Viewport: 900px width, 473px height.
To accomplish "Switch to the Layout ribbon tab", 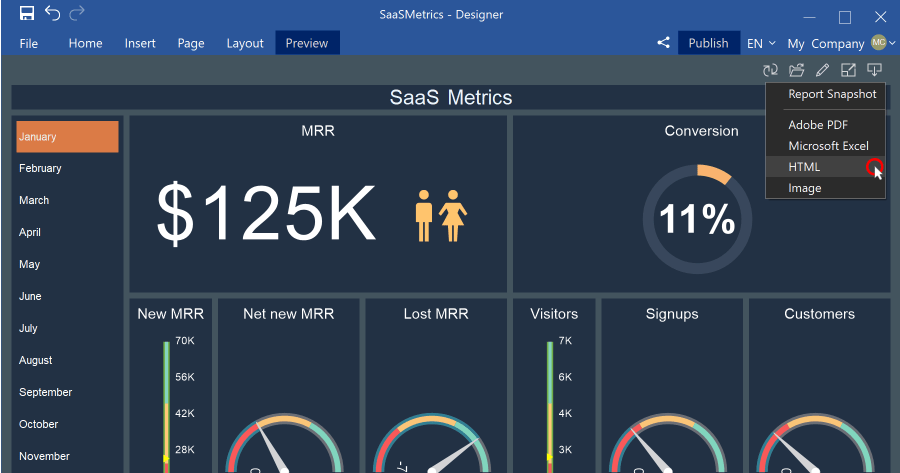I will click(245, 43).
